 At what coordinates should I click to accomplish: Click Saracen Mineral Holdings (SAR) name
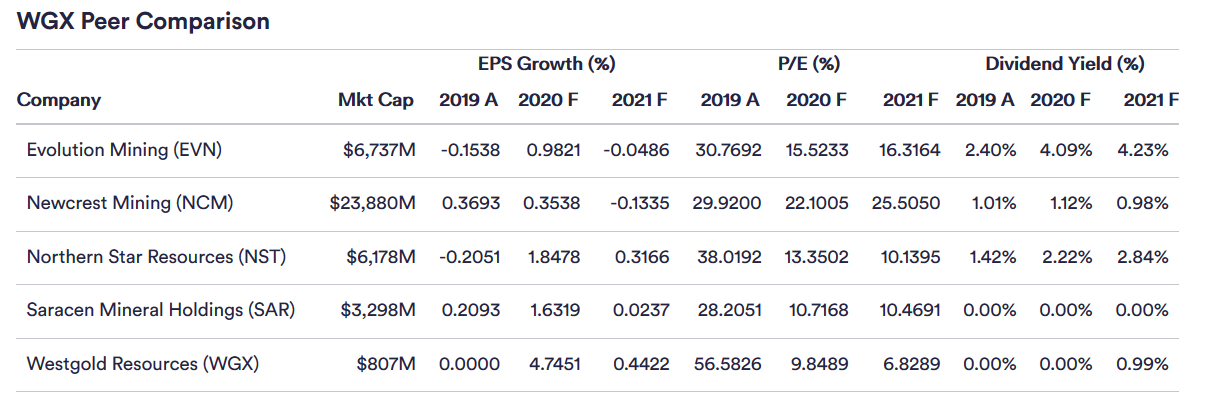[161, 310]
